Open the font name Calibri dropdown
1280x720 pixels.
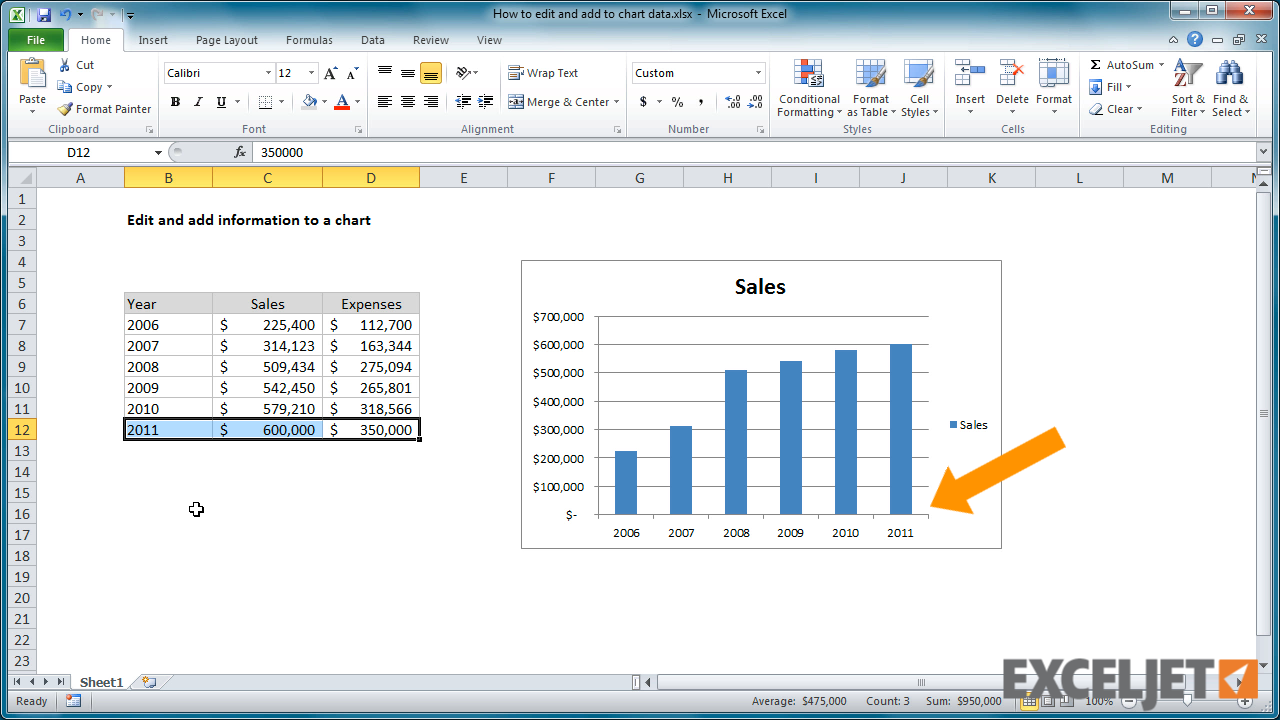pyautogui.click(x=268, y=73)
